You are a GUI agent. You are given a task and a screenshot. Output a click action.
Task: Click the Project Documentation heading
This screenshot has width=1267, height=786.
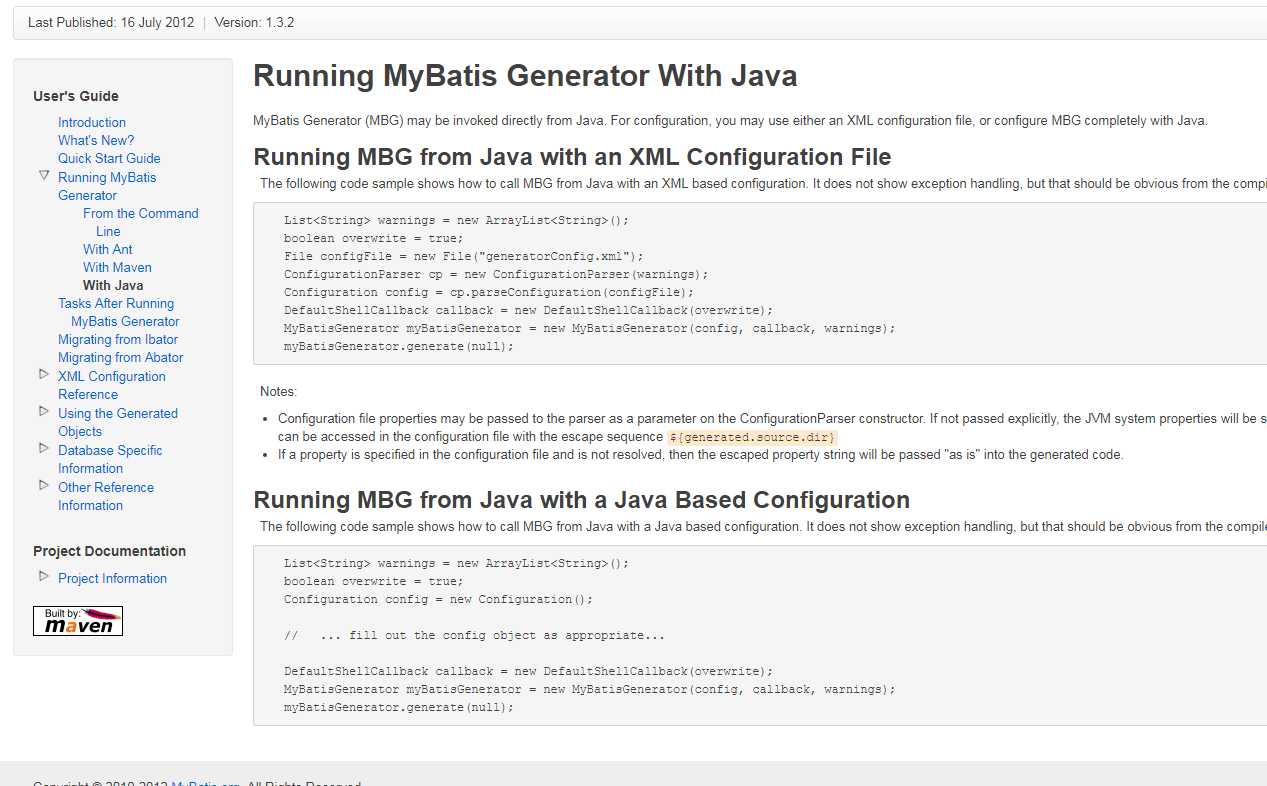[x=109, y=551]
